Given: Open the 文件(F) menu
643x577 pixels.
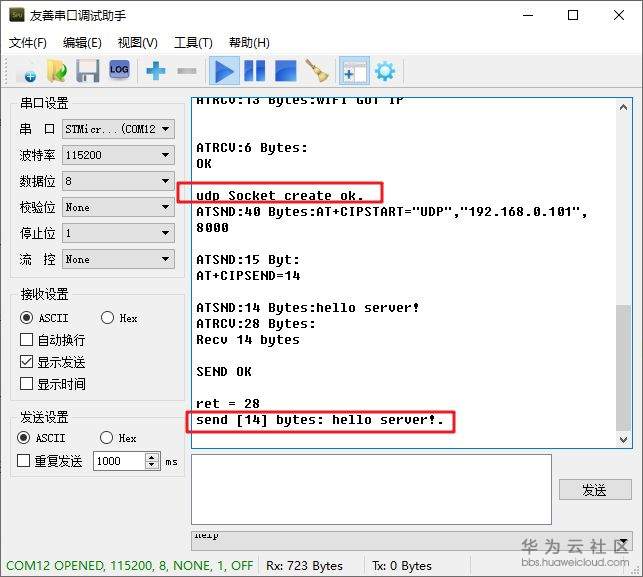Looking at the screenshot, I should [28, 43].
